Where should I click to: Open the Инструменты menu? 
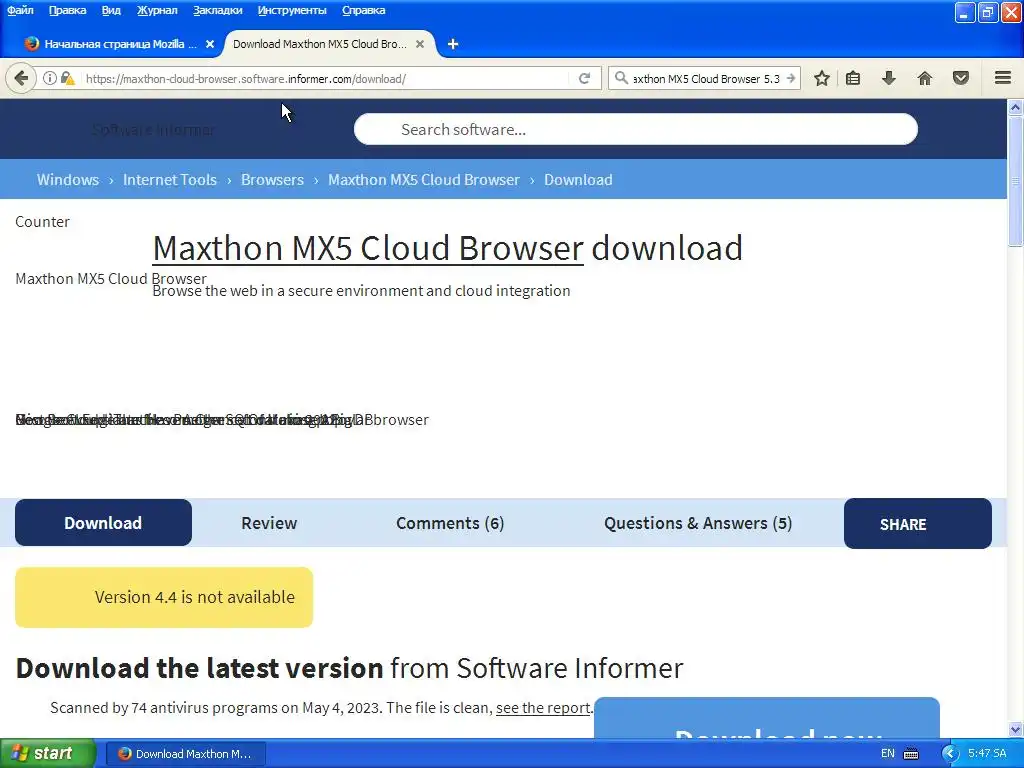click(x=292, y=10)
